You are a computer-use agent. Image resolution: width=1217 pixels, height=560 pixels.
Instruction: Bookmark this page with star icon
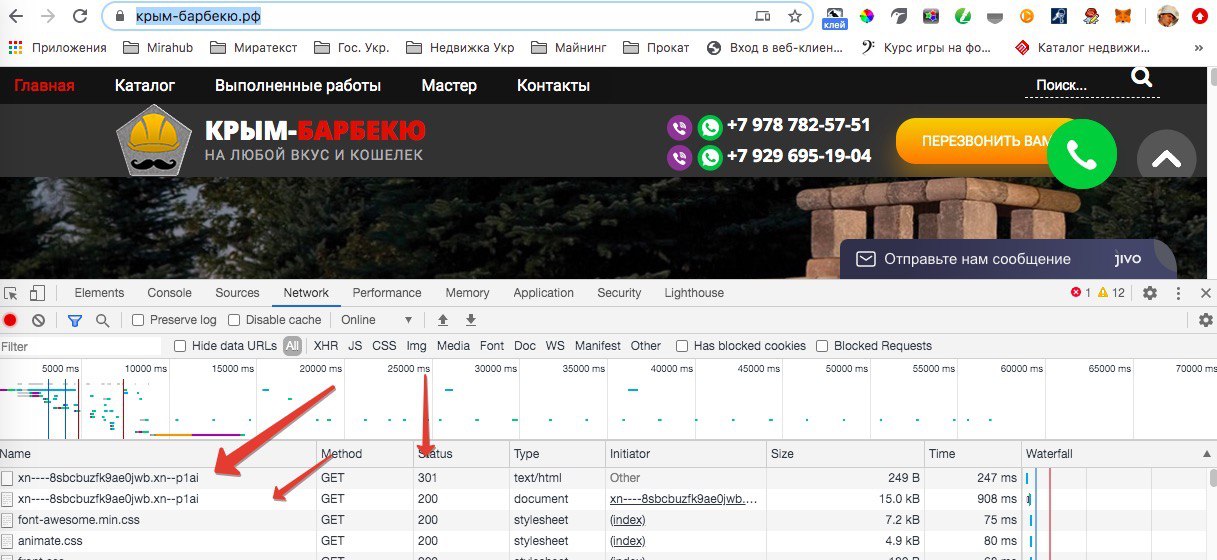coord(795,16)
